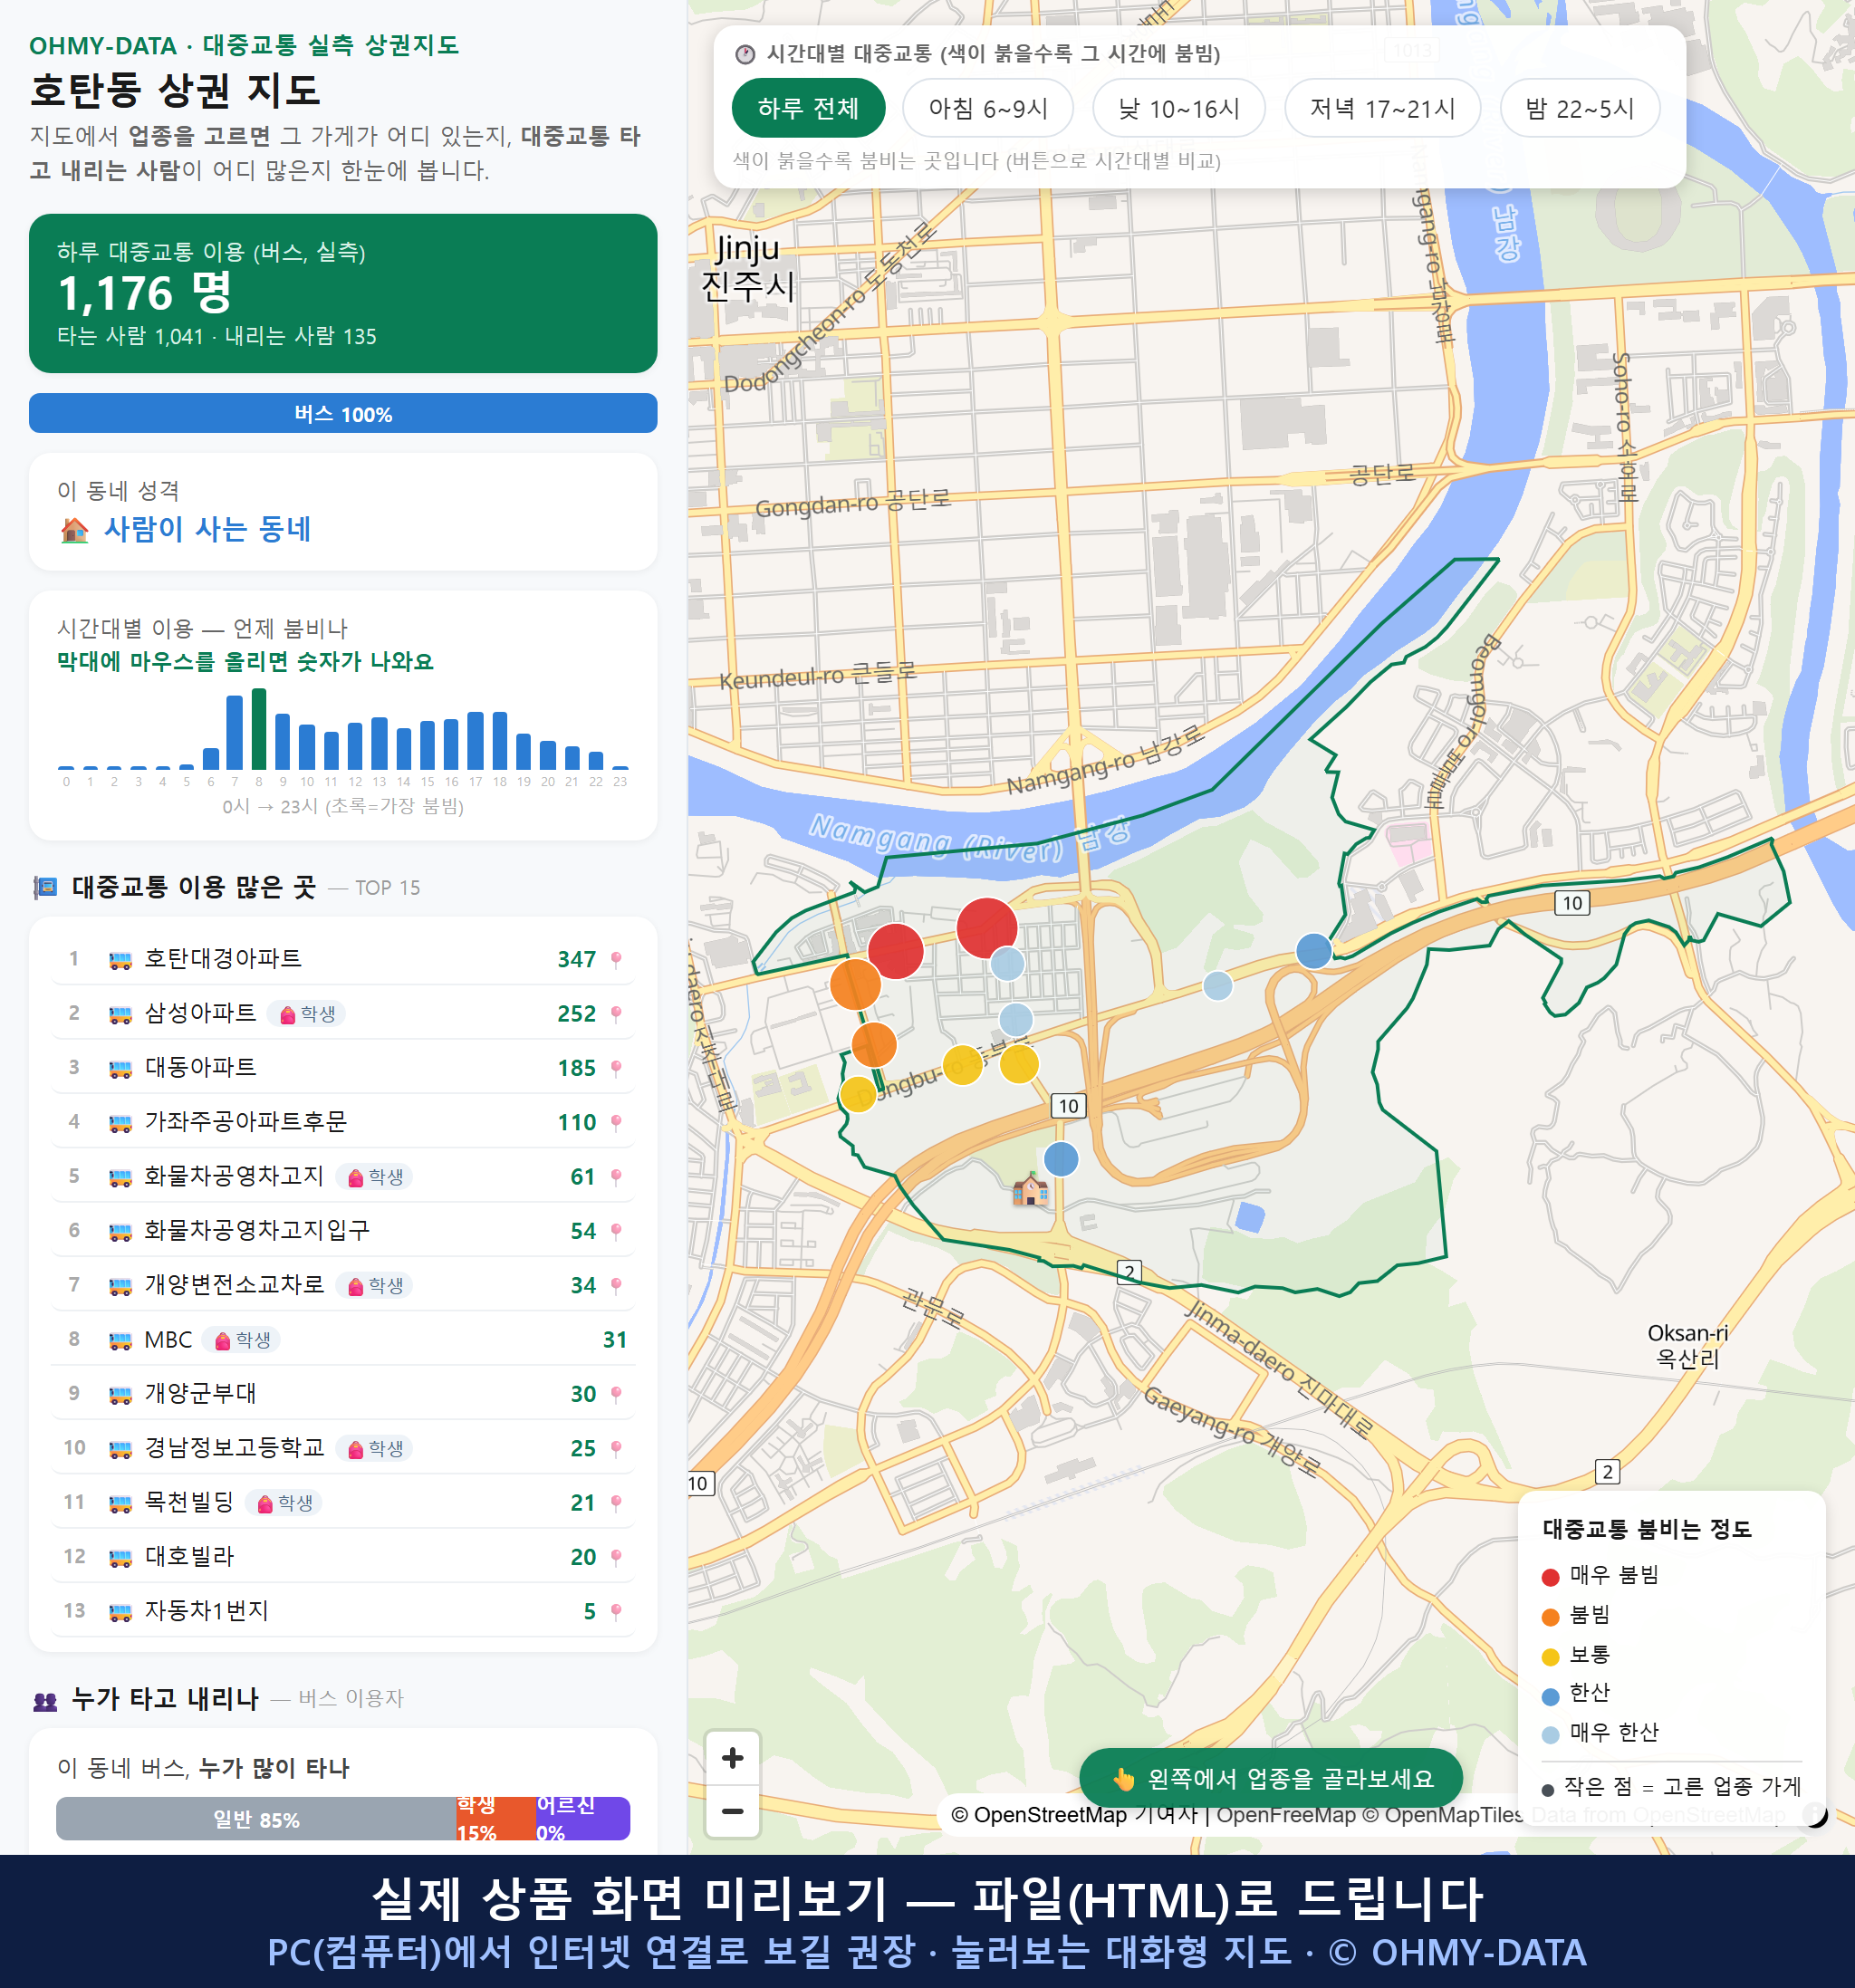Click the bus icon next to 대동아파트
Image resolution: width=1855 pixels, height=1988 pixels.
(x=120, y=1068)
